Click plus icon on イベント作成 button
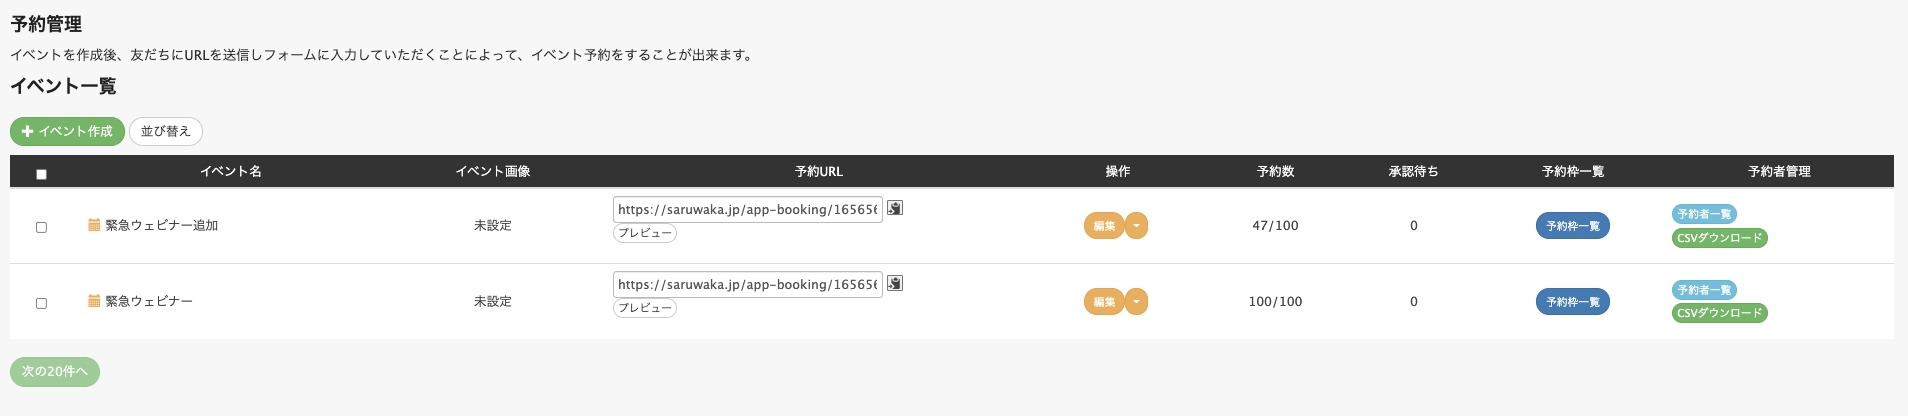1908x416 pixels. 28,131
